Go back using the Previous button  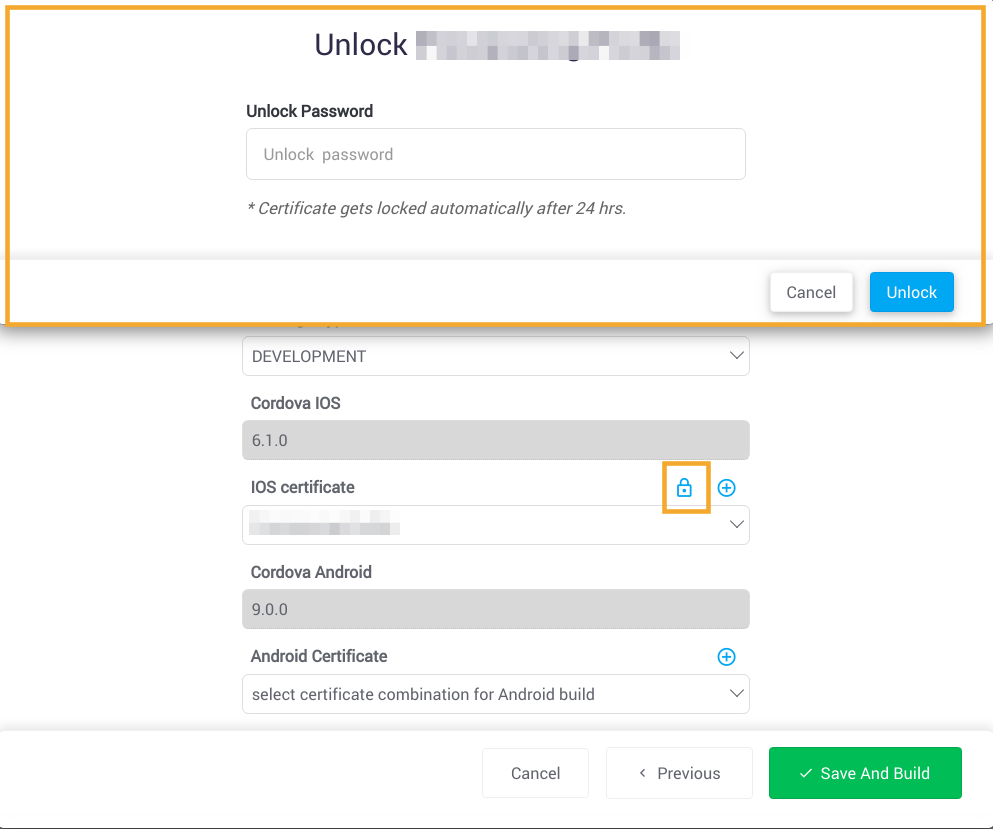click(679, 773)
